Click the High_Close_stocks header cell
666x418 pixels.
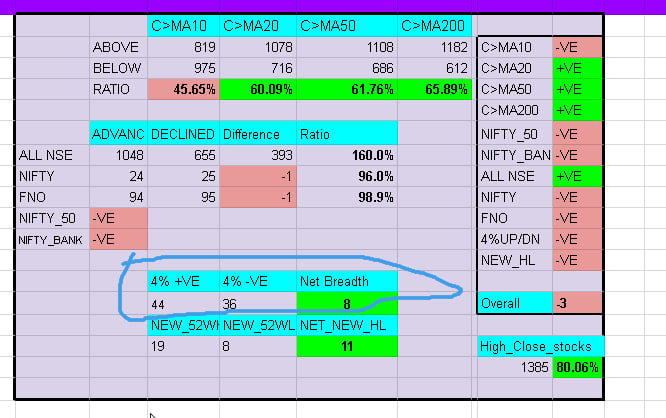(540, 346)
